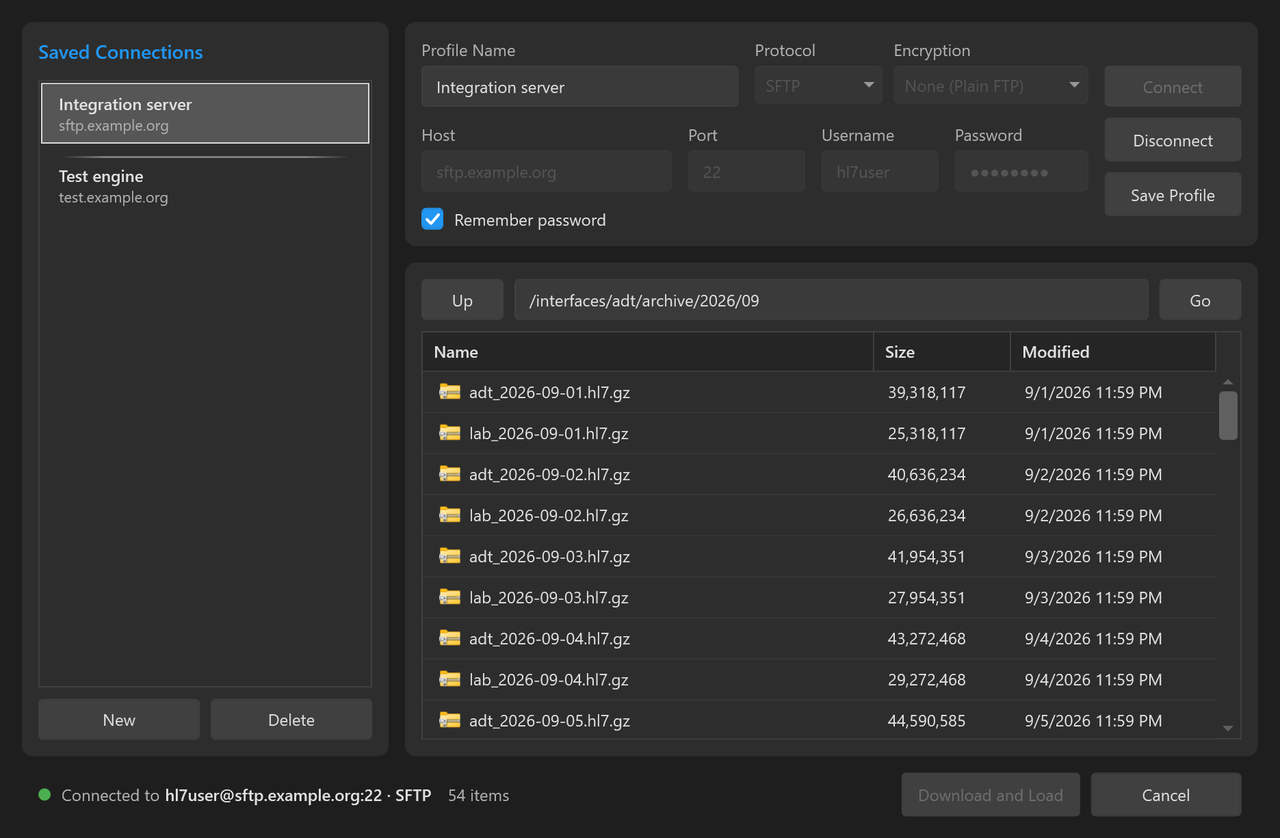Image resolution: width=1280 pixels, height=838 pixels.
Task: Click size value 43,272,468
Action: tap(927, 639)
